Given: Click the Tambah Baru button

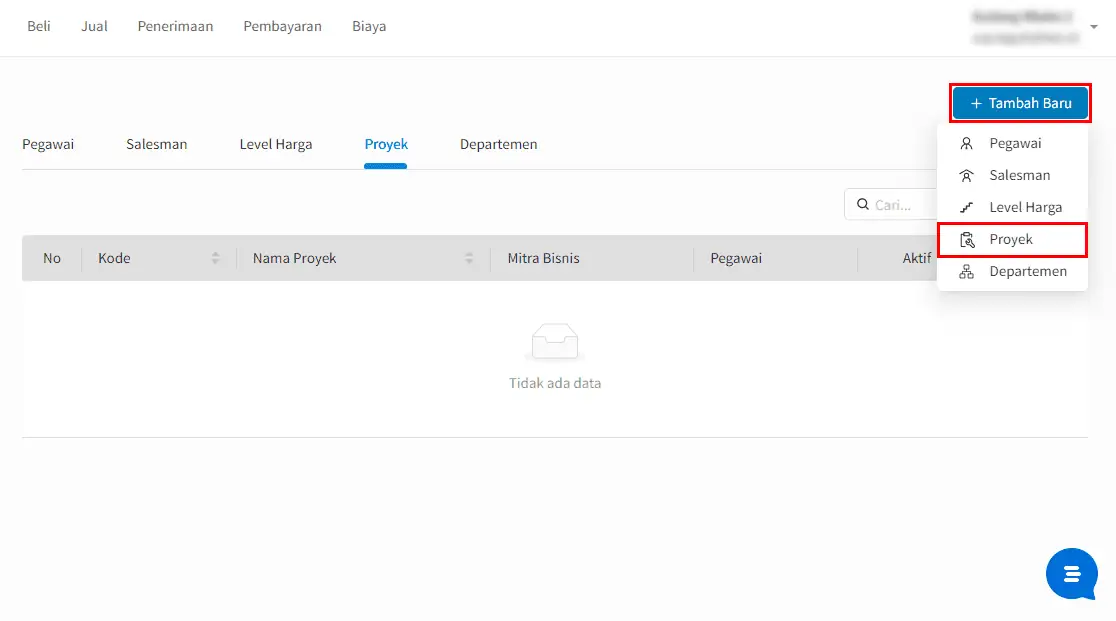Looking at the screenshot, I should click(x=1020, y=103).
